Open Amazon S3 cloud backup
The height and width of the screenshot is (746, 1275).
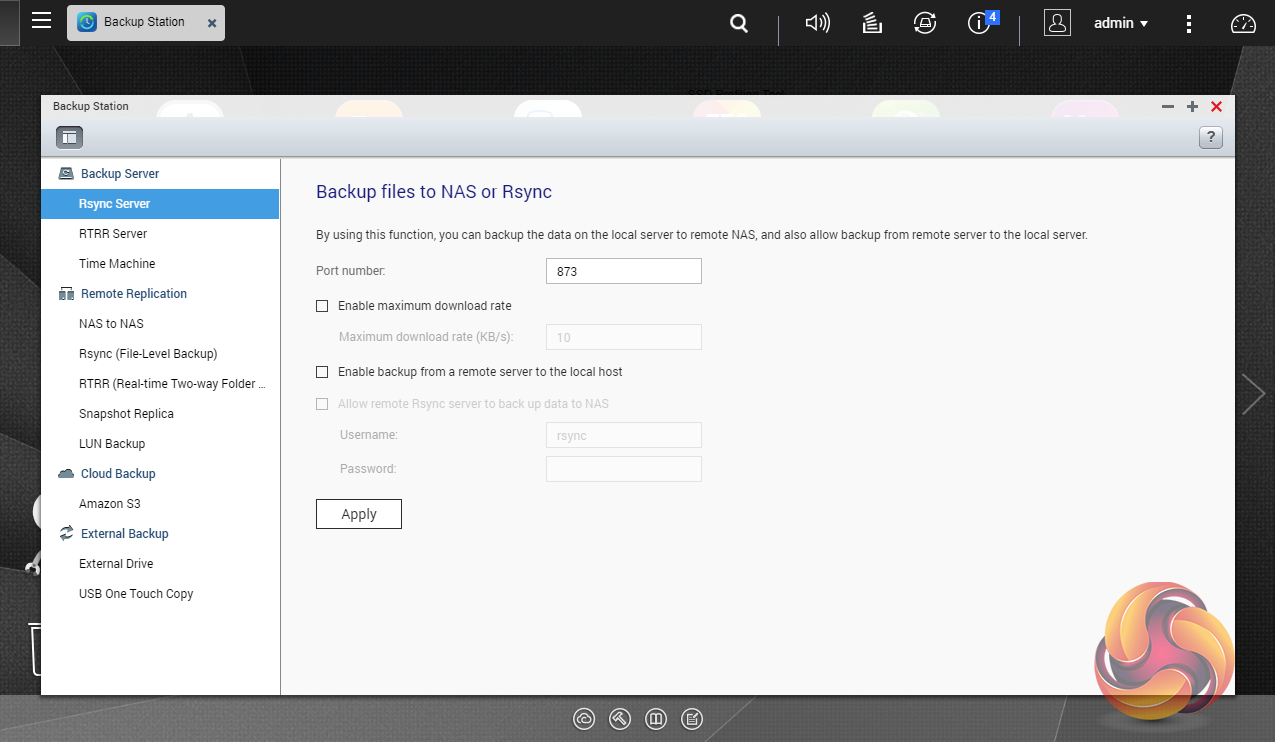click(x=109, y=504)
